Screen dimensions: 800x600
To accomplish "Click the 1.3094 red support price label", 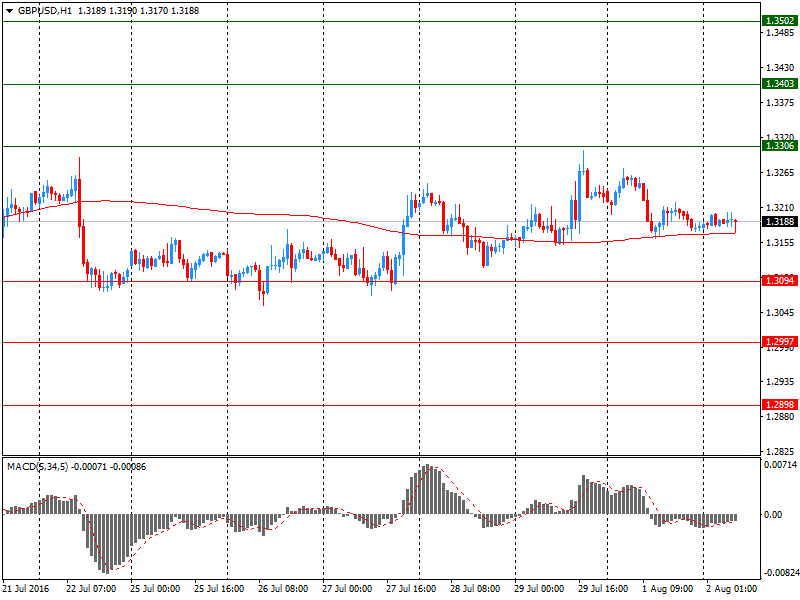I will [780, 280].
